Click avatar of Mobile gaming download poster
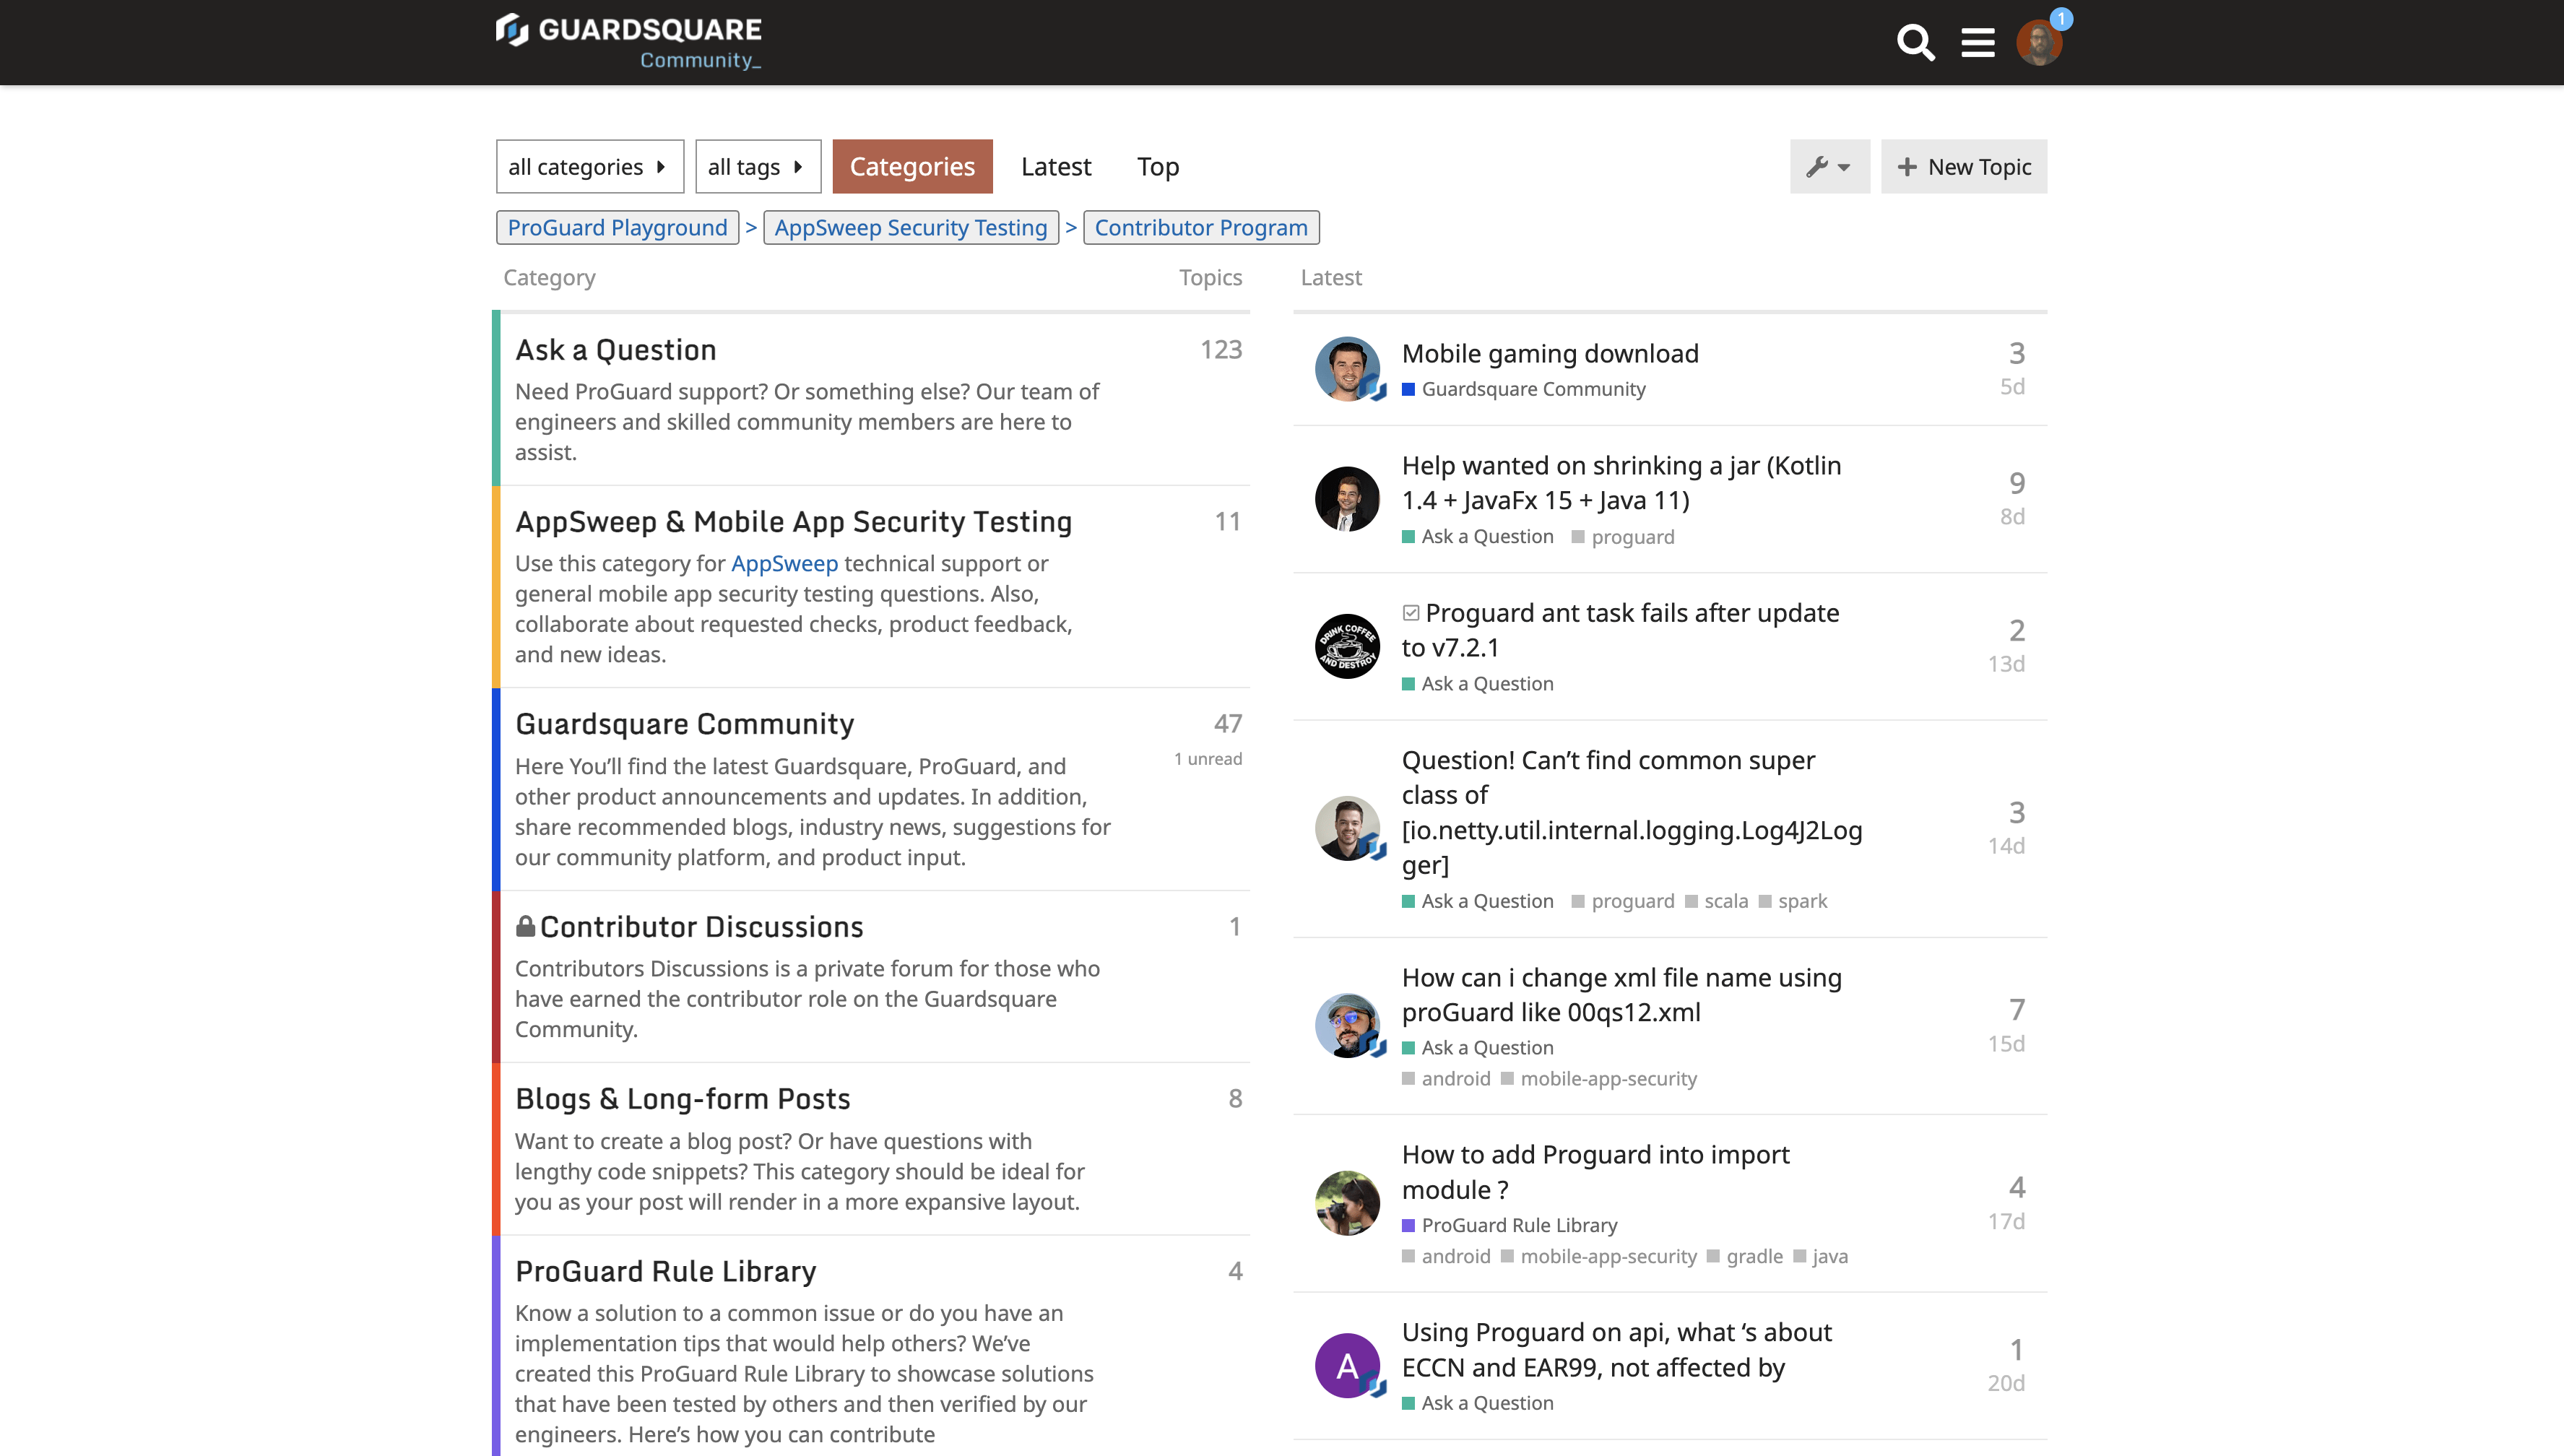2564x1456 pixels. [x=1347, y=369]
